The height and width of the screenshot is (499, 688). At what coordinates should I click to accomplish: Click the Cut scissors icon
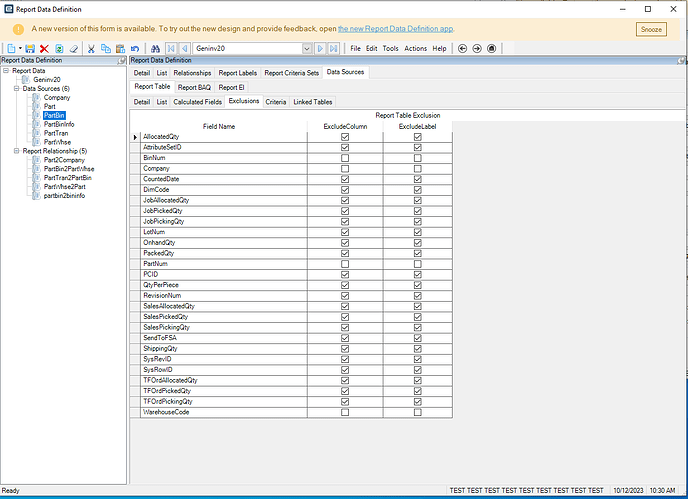click(92, 48)
